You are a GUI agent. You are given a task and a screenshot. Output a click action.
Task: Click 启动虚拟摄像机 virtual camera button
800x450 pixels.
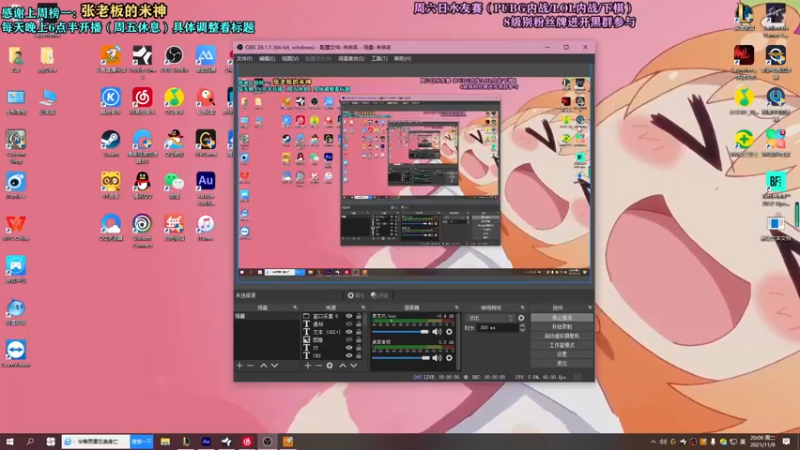pyautogui.click(x=562, y=336)
